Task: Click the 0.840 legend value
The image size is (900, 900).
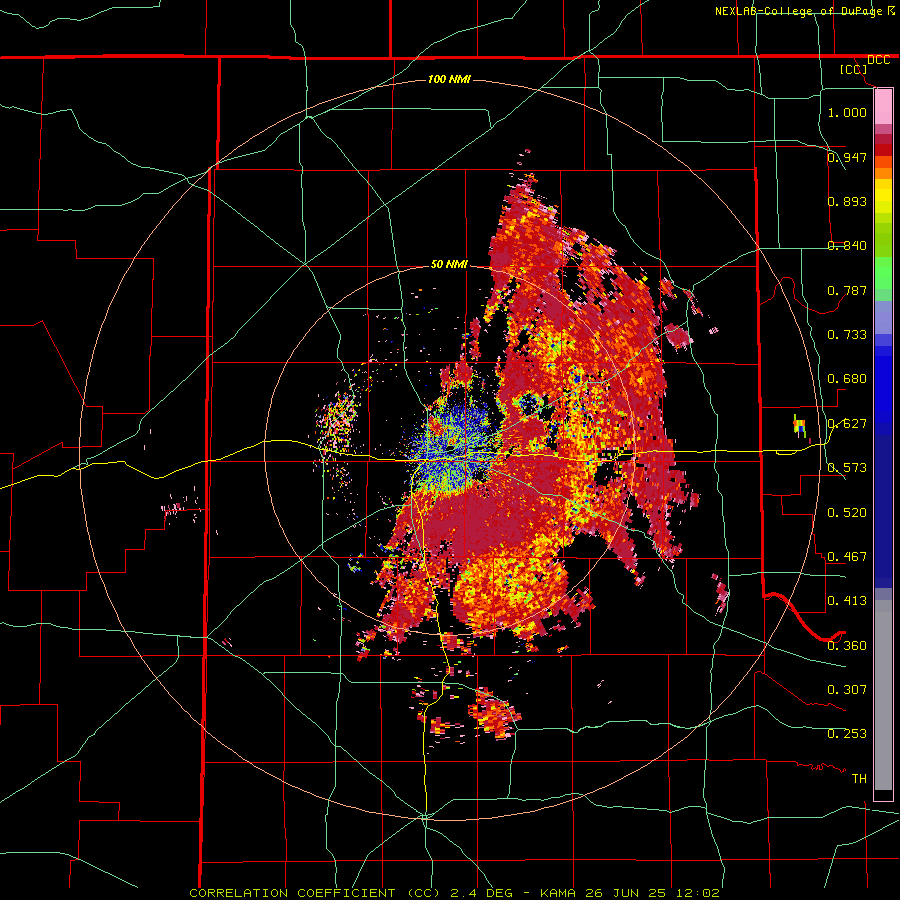Action: coord(847,246)
